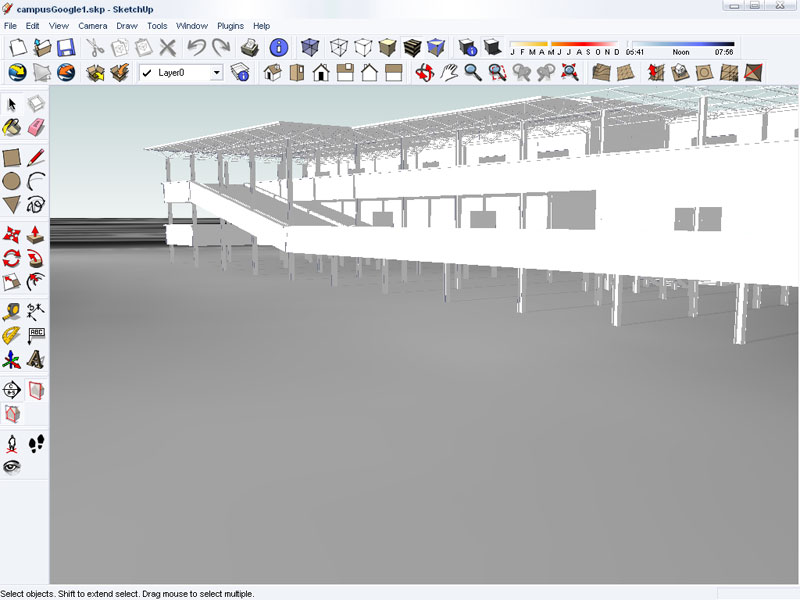Screen dimensions: 800x600
Task: Select the Tape Measure tool
Action: click(x=12, y=311)
